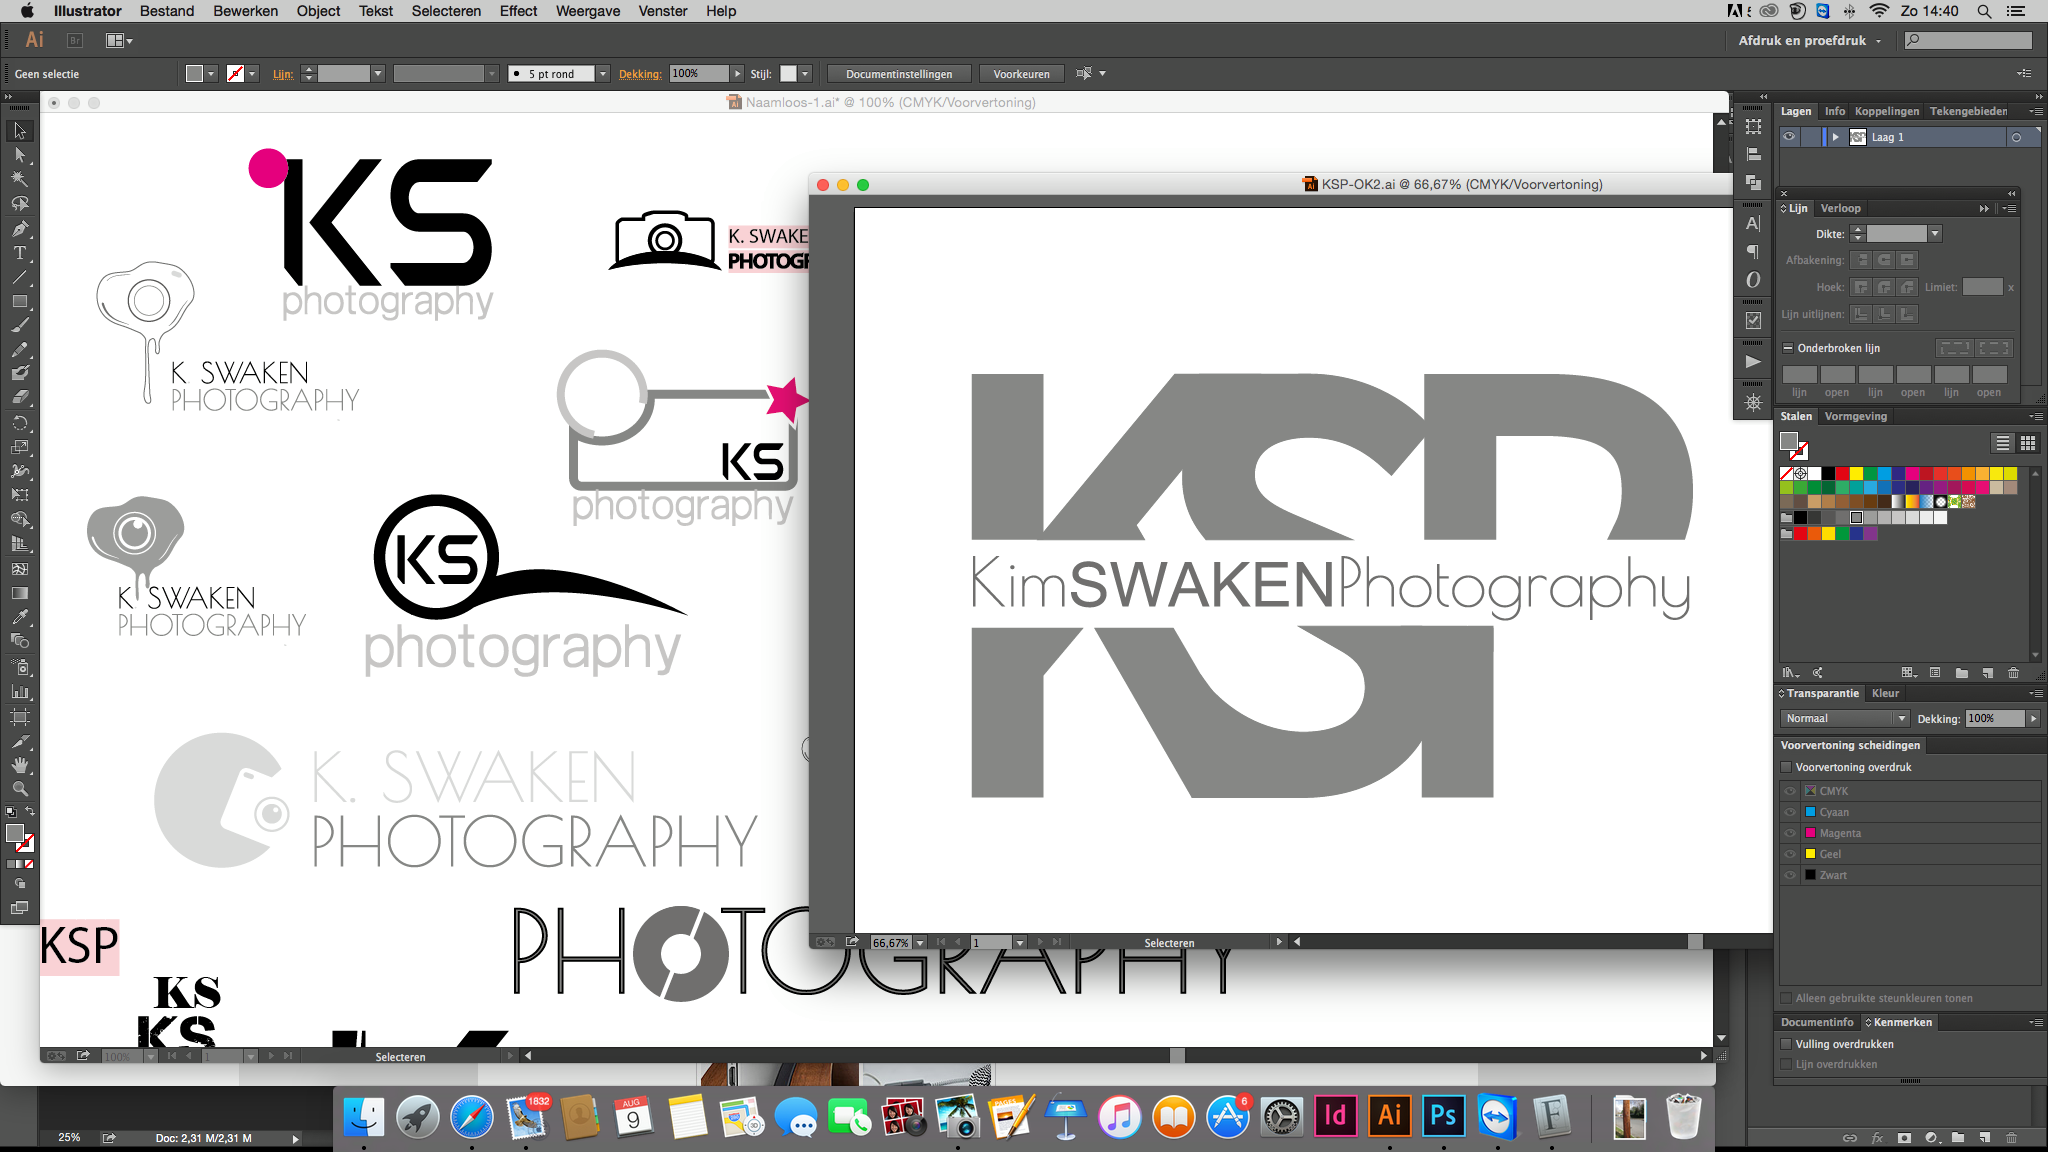Click the orange Dekking link in control bar
The height and width of the screenshot is (1152, 2048).
[x=640, y=74]
